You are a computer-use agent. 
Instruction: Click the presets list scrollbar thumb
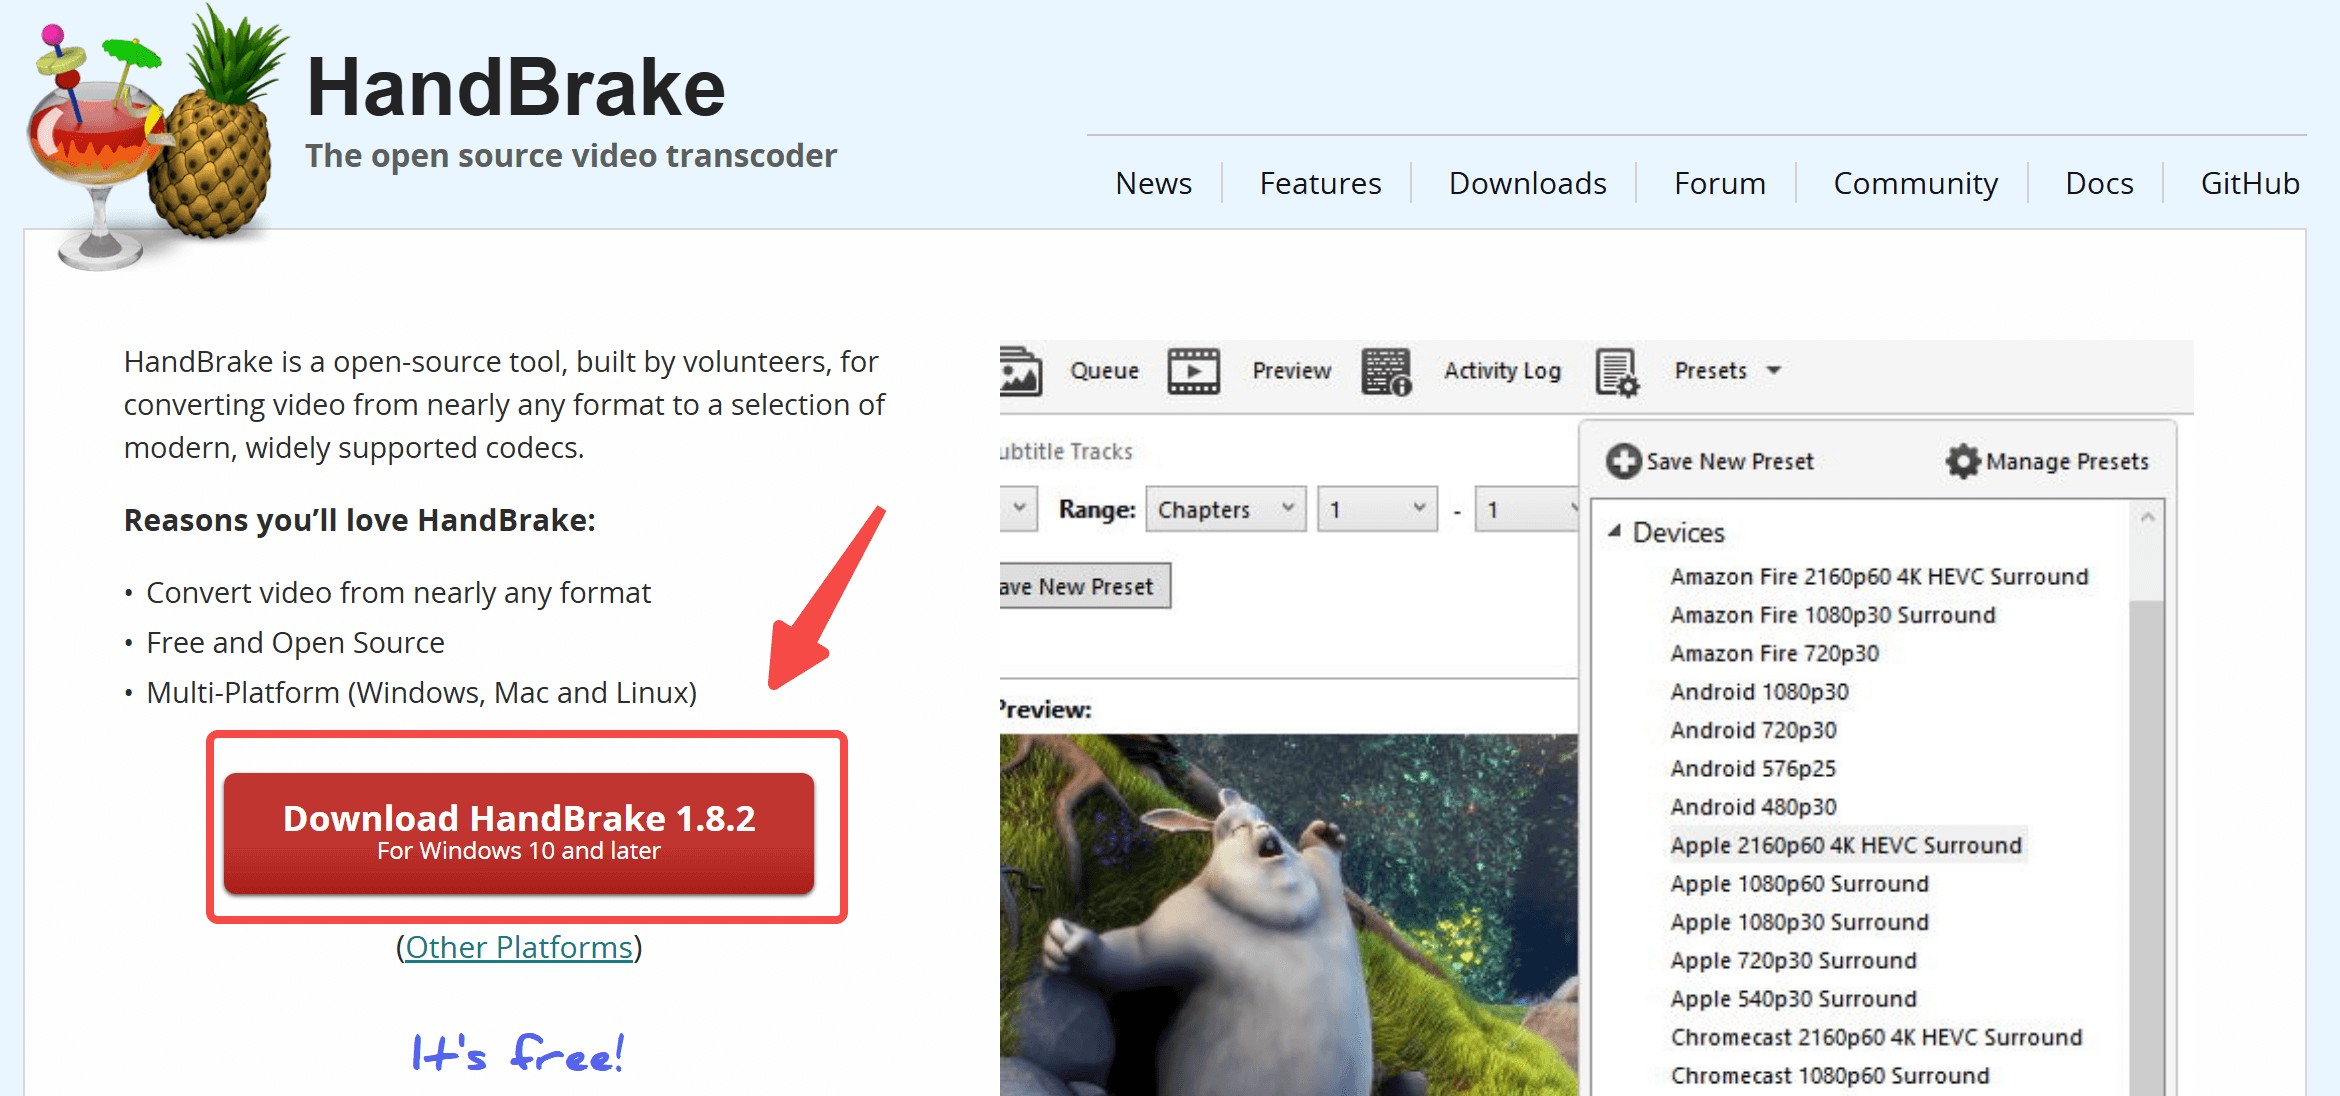[x=2146, y=850]
